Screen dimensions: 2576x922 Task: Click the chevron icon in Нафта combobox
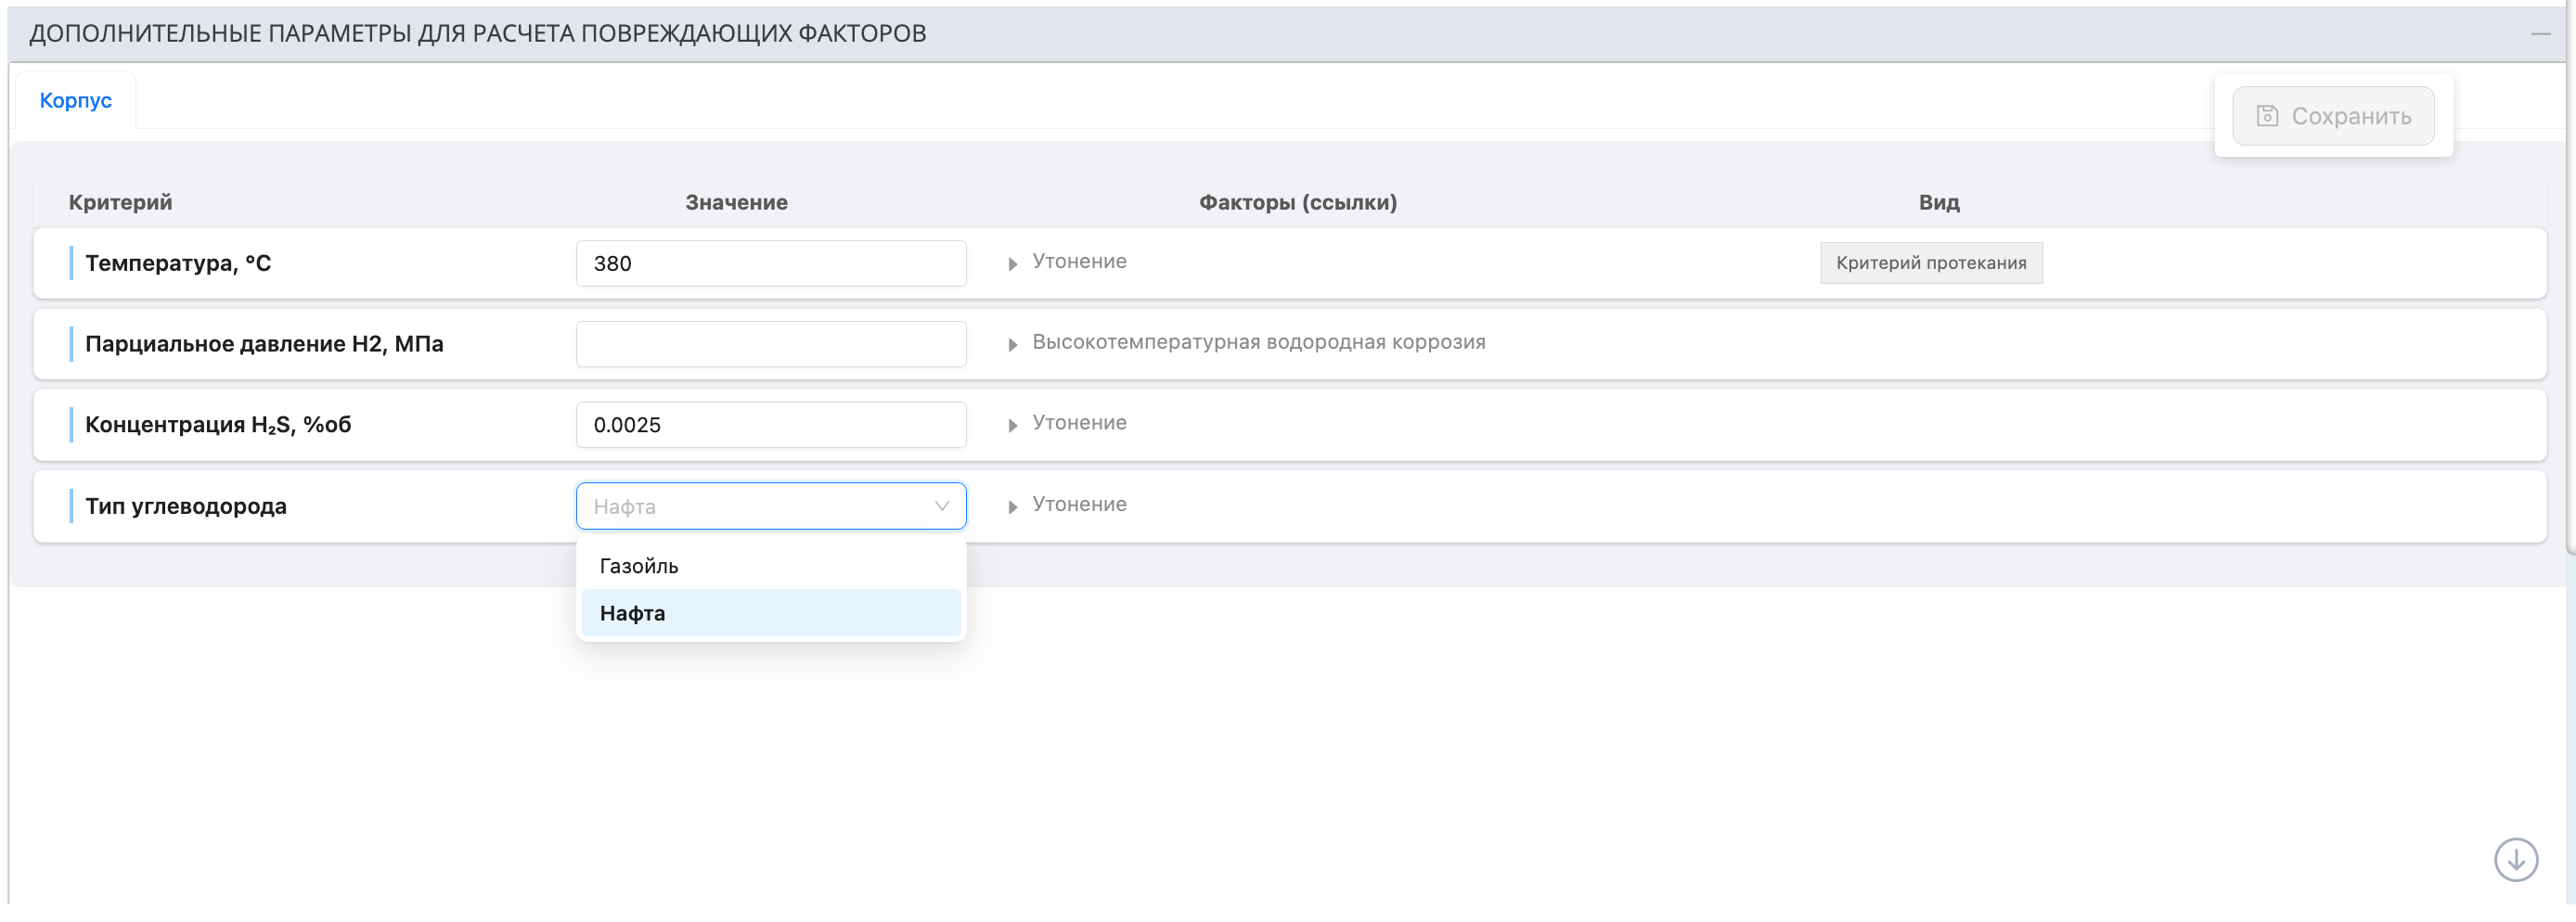tap(940, 506)
